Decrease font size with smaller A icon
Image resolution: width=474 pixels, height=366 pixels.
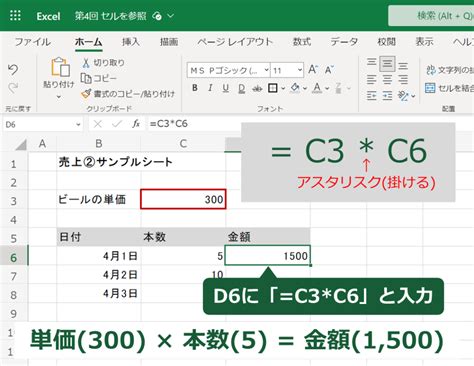(329, 70)
